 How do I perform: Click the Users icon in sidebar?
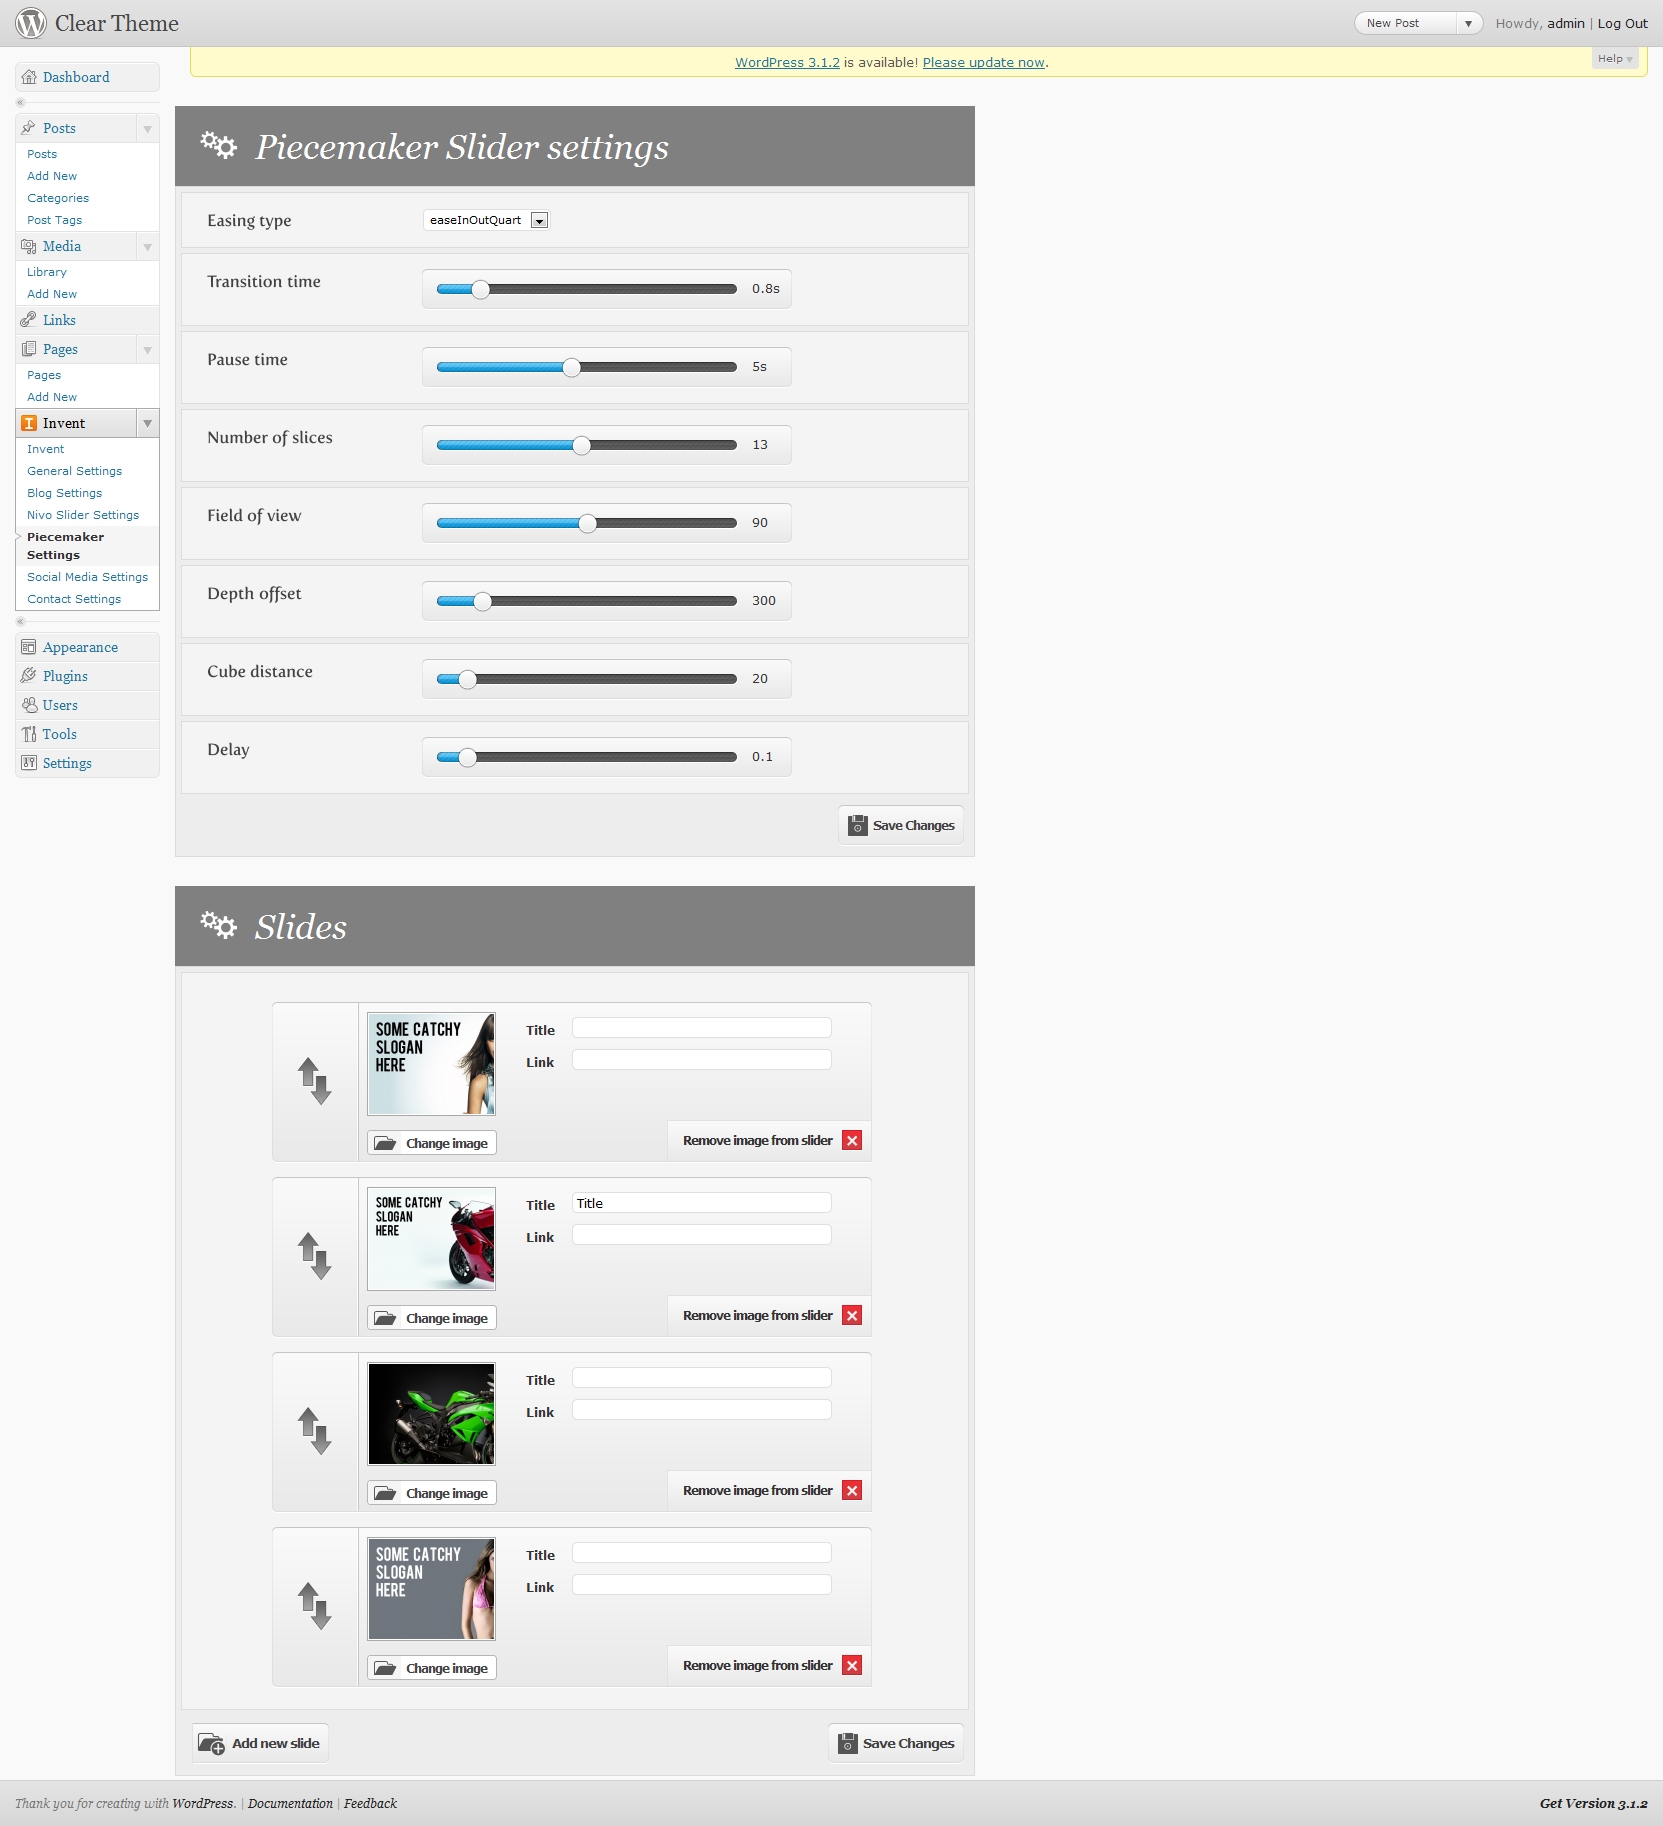pos(29,705)
